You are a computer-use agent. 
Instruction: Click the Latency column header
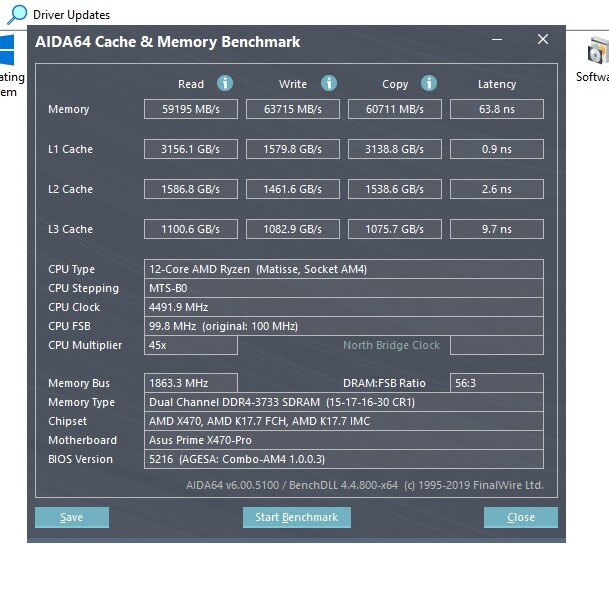coord(497,84)
